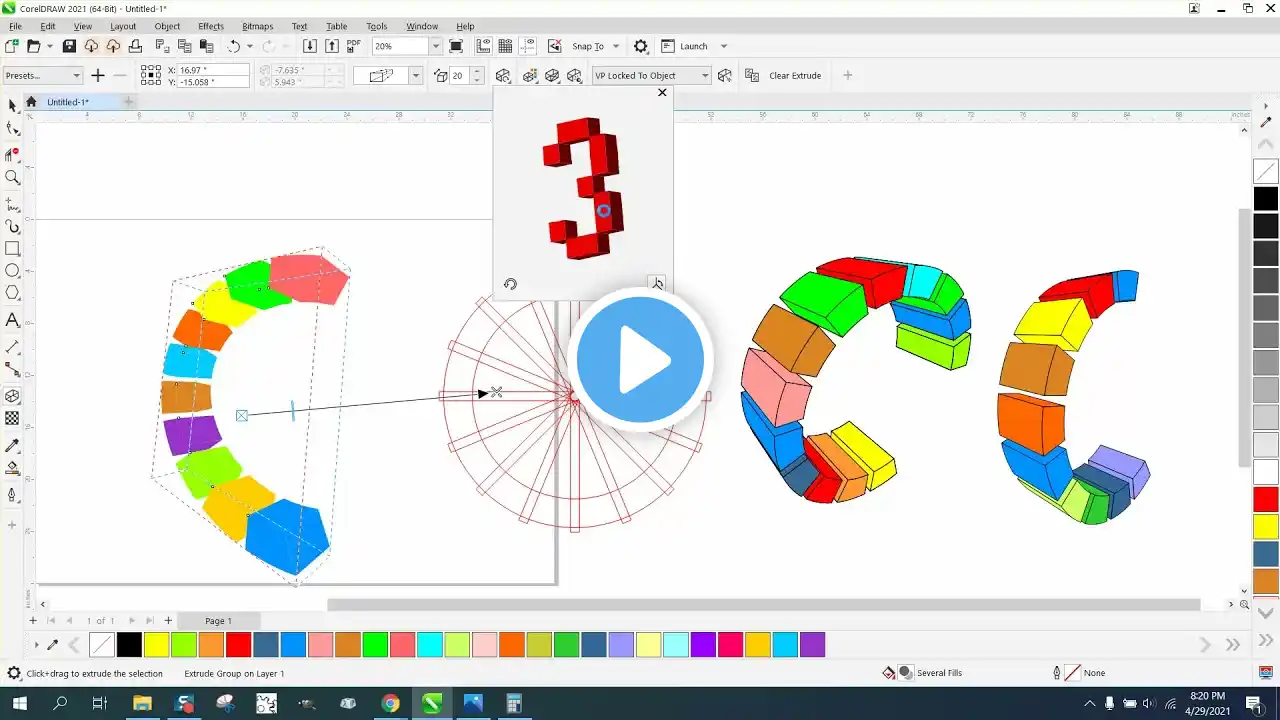Viewport: 1280px width, 720px height.
Task: Toggle Show Guidelines in the toolbar
Action: [x=528, y=46]
